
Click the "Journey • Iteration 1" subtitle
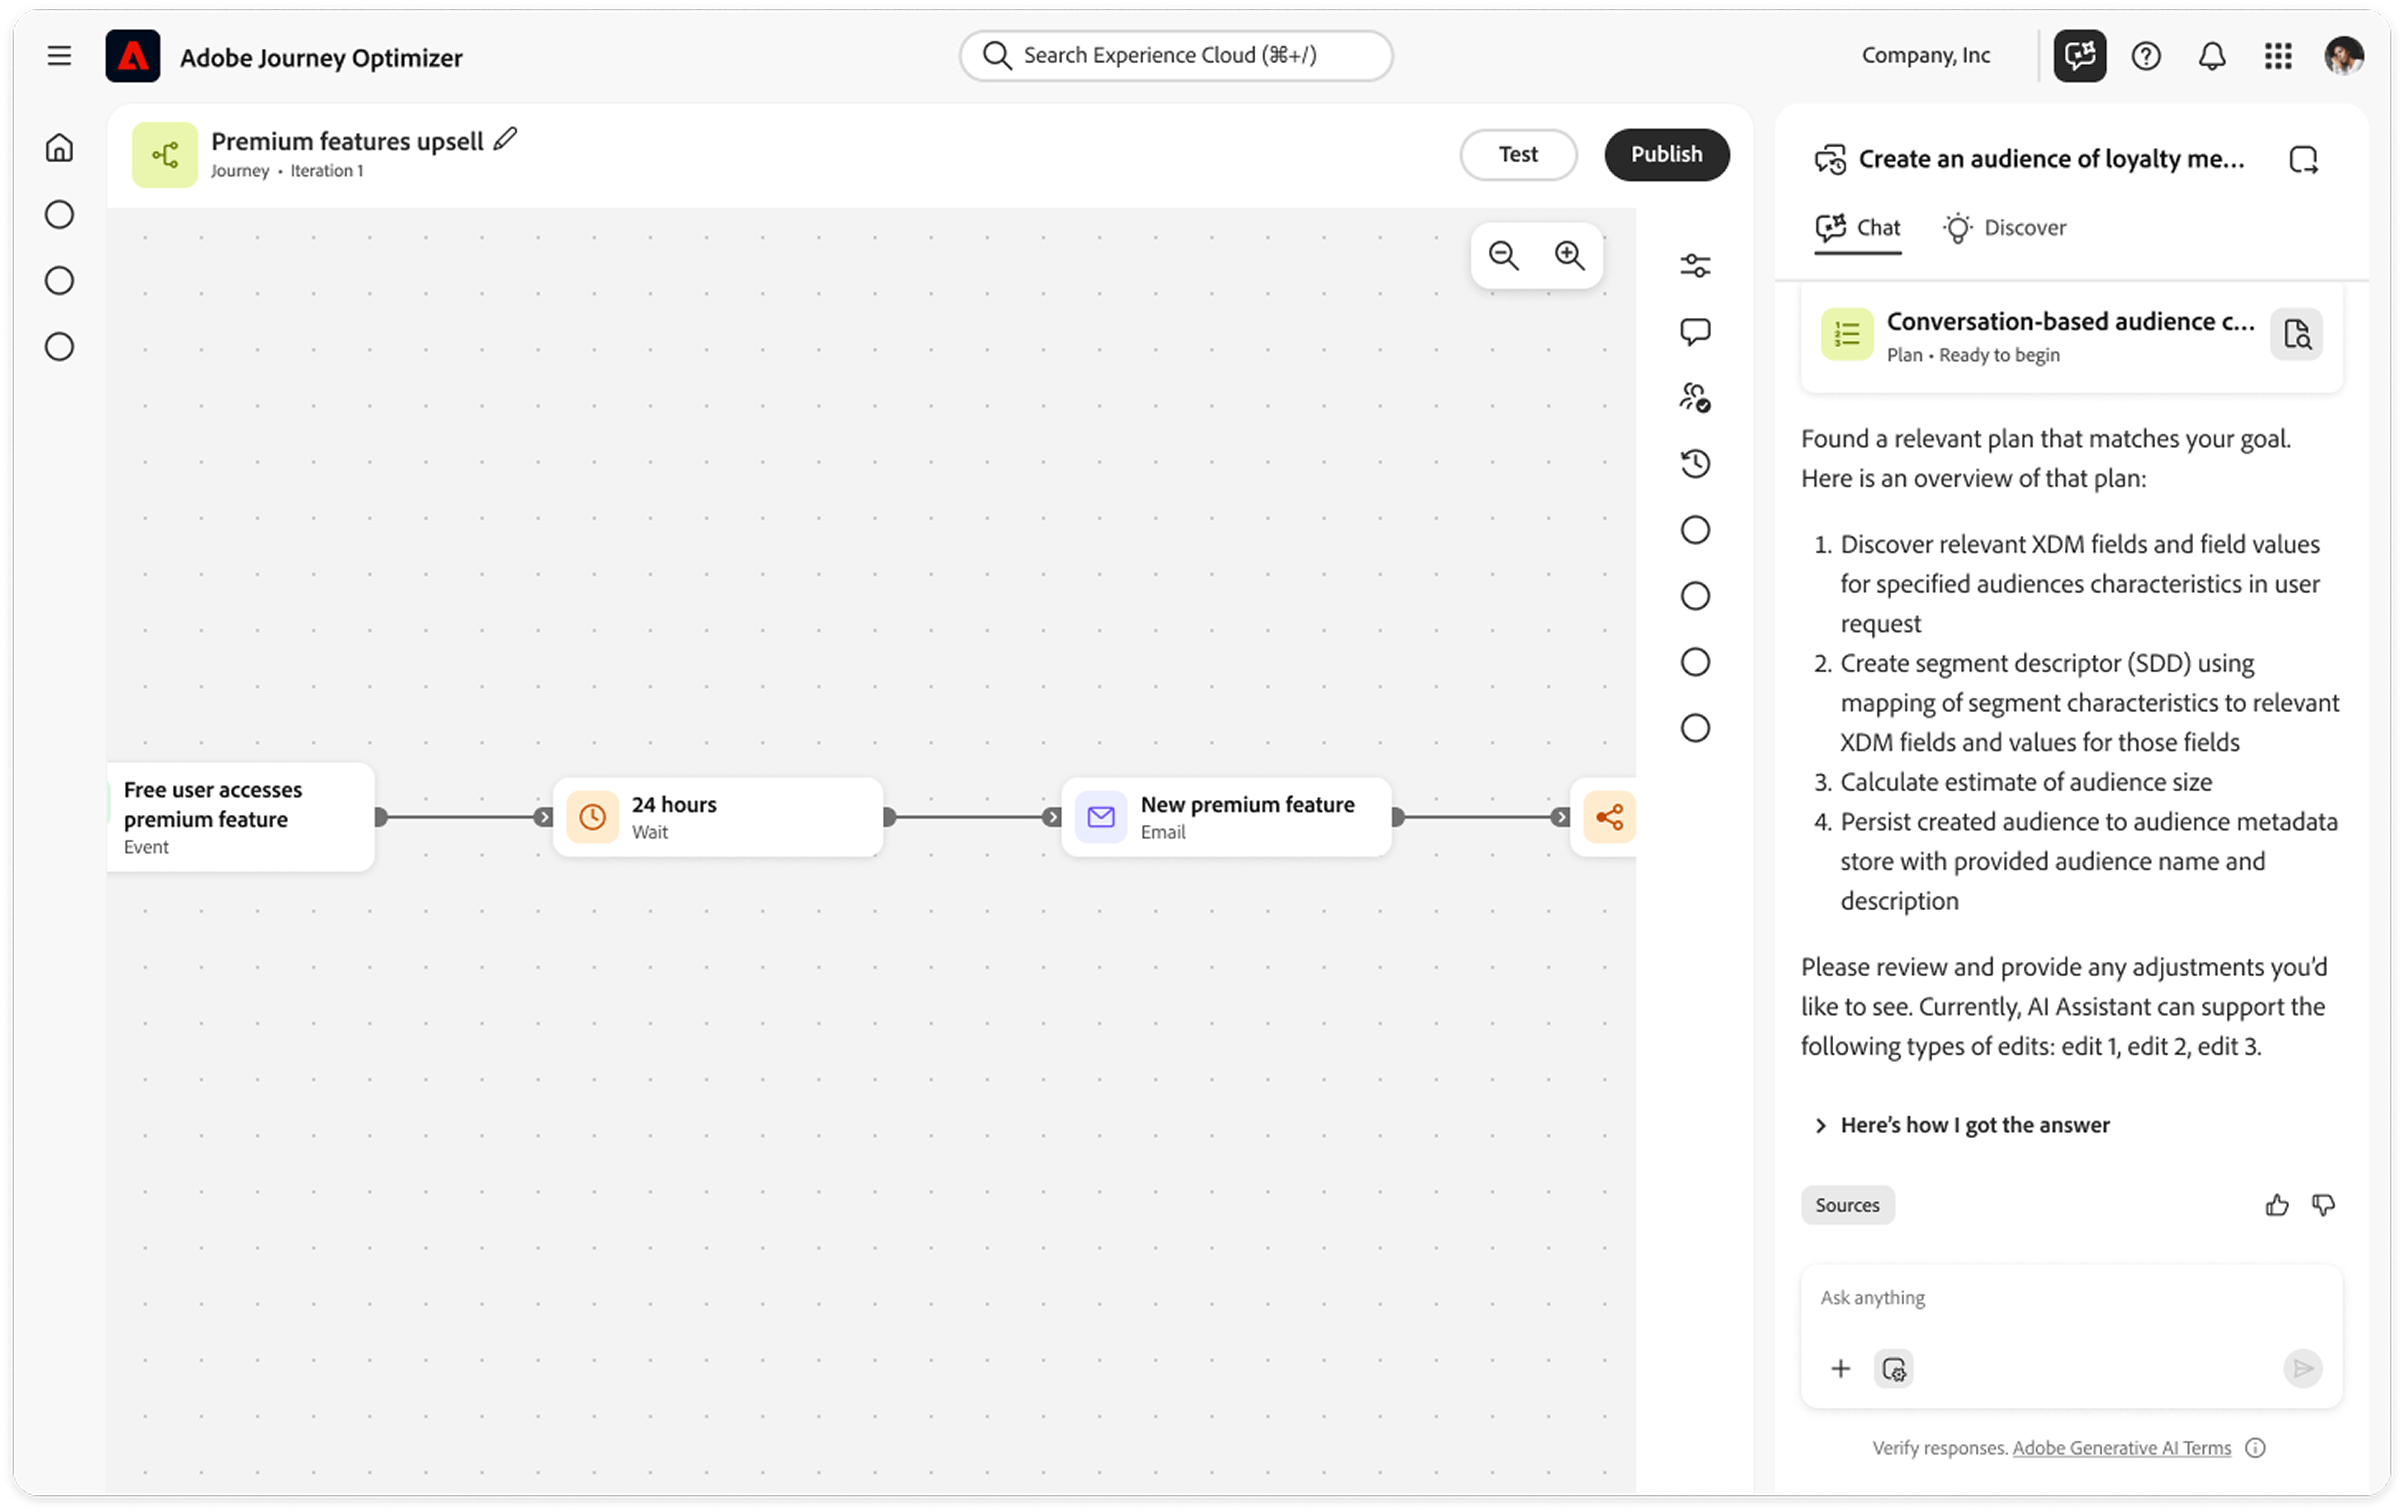tap(287, 171)
